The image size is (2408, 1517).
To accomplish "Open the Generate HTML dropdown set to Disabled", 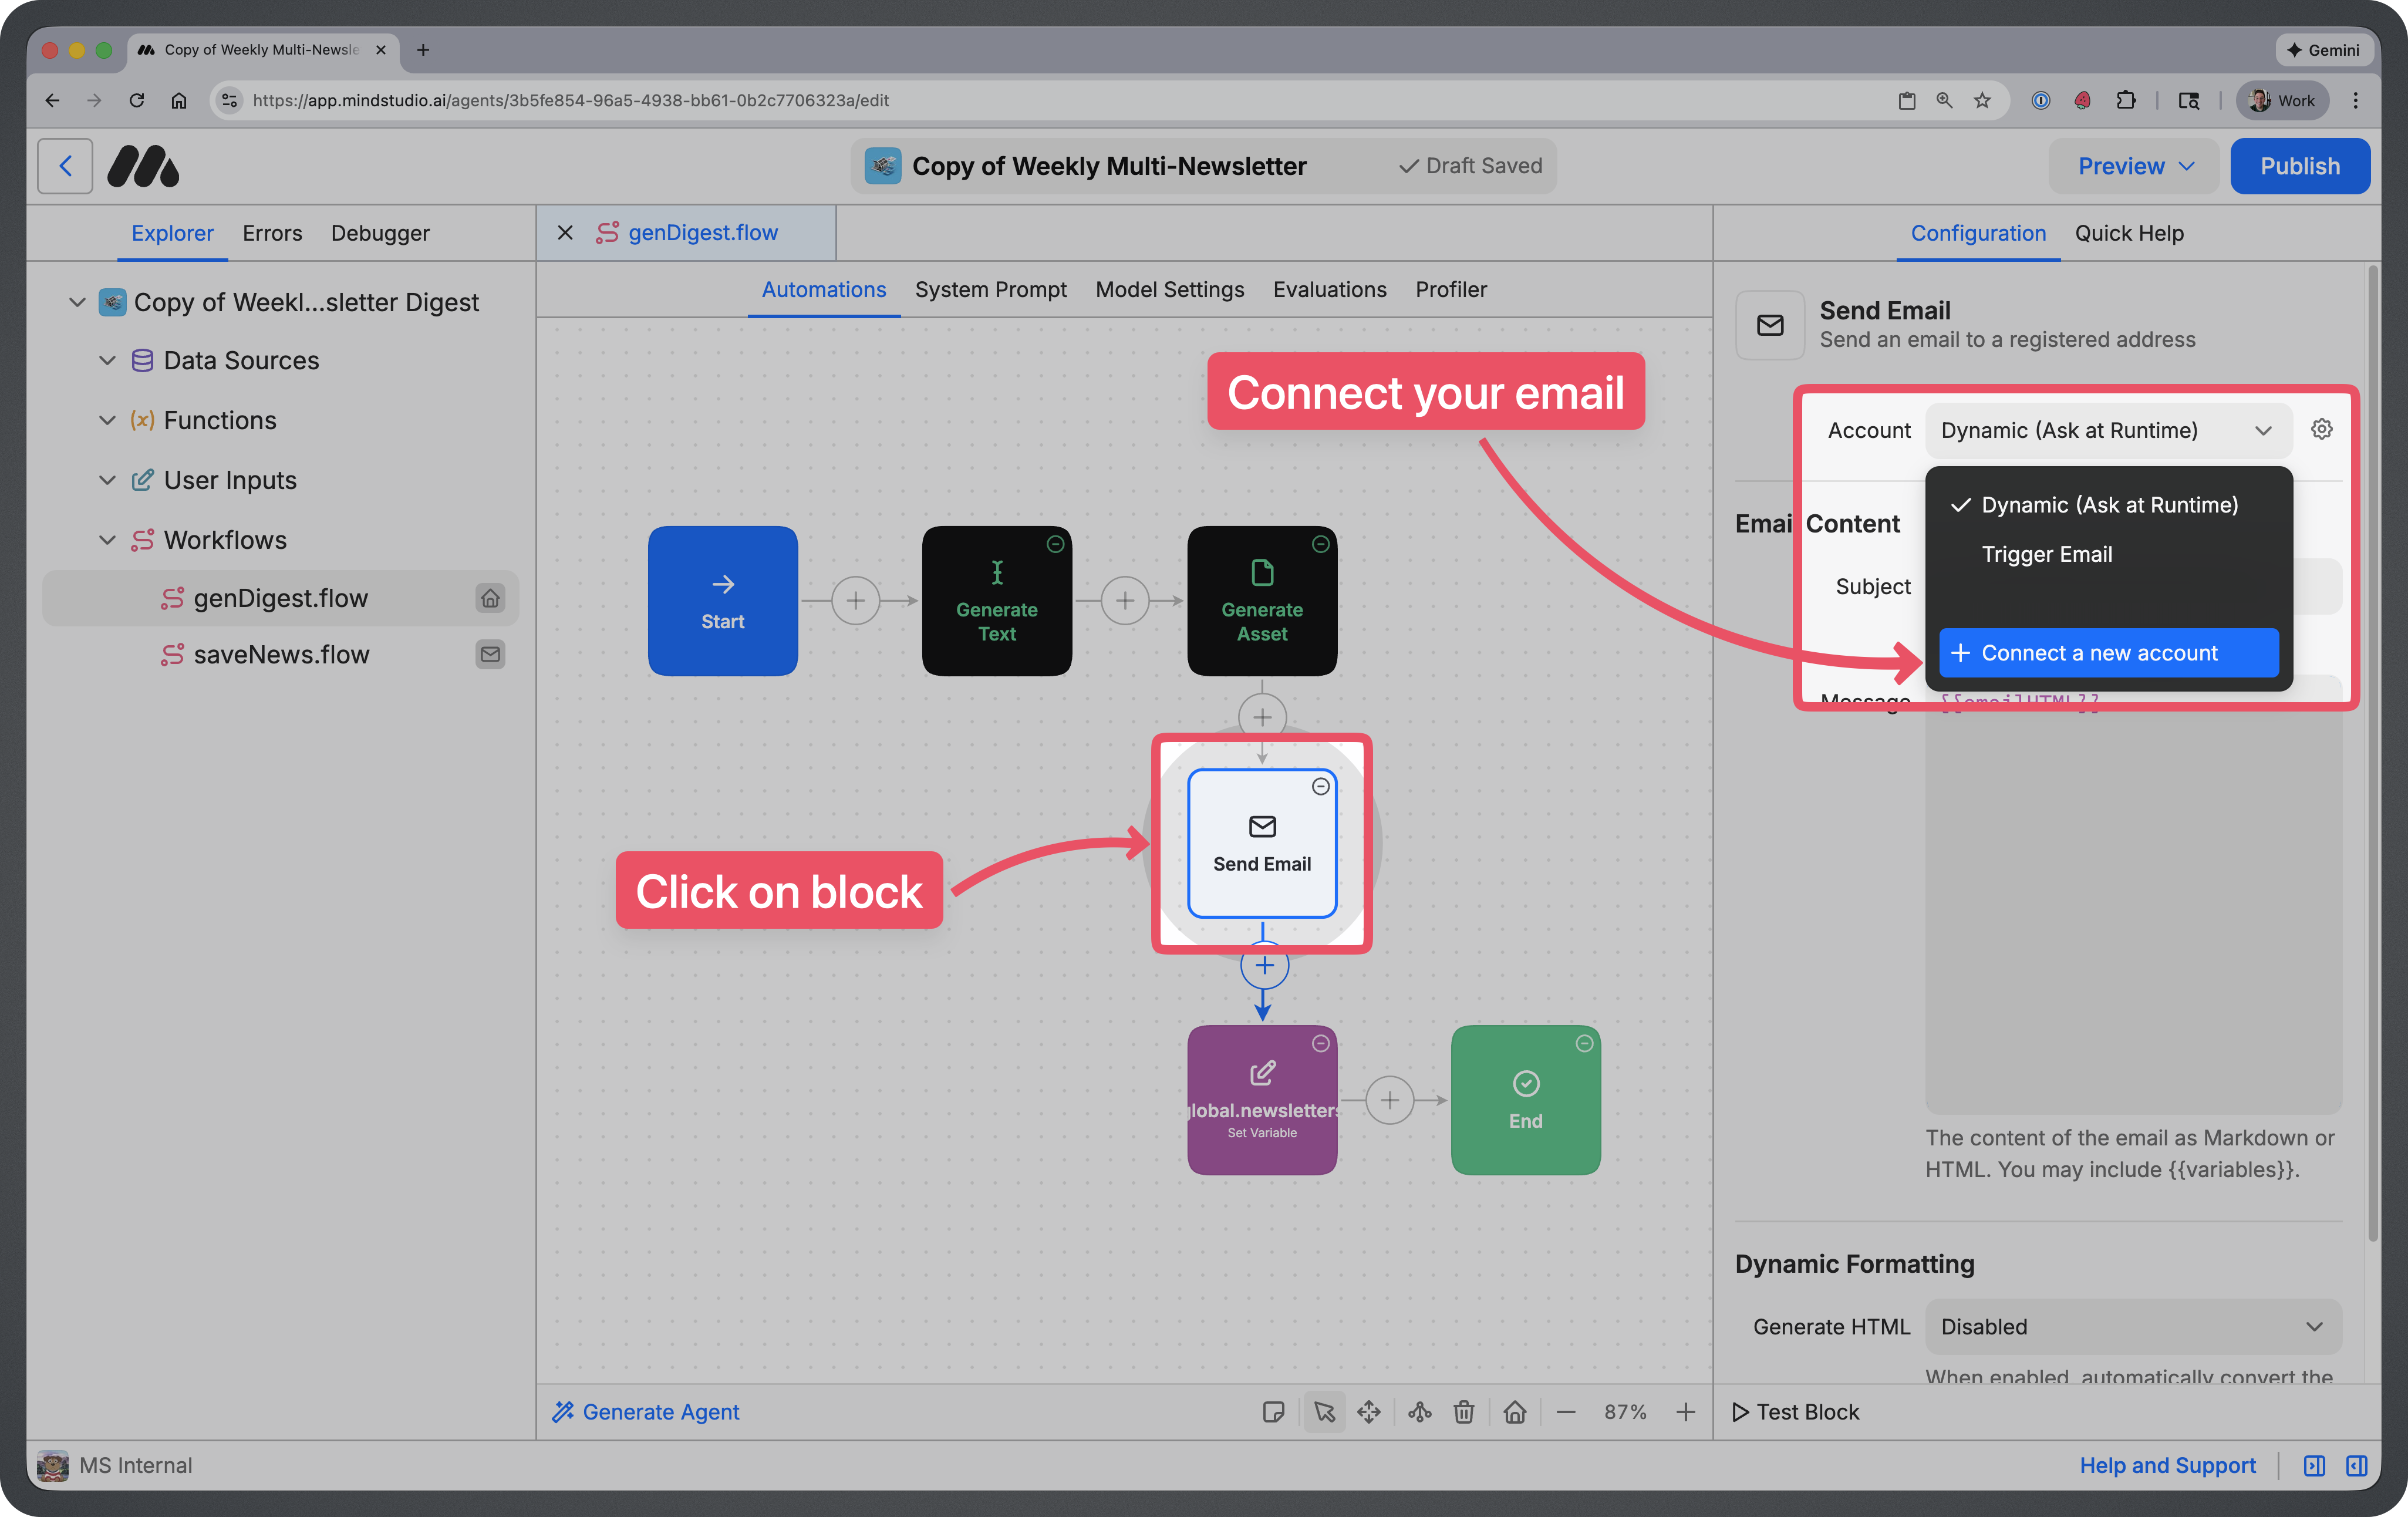I will pos(2132,1326).
